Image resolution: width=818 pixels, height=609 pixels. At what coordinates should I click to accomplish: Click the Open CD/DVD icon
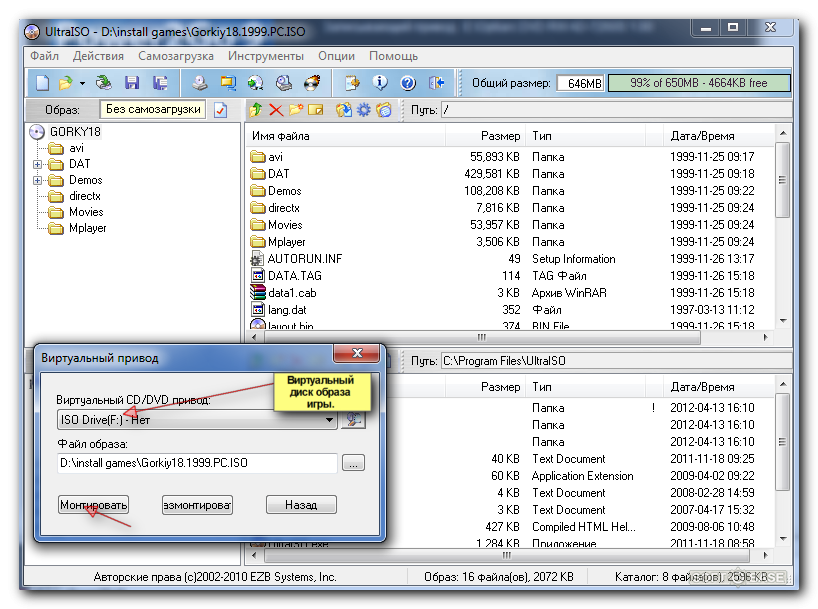[x=104, y=82]
